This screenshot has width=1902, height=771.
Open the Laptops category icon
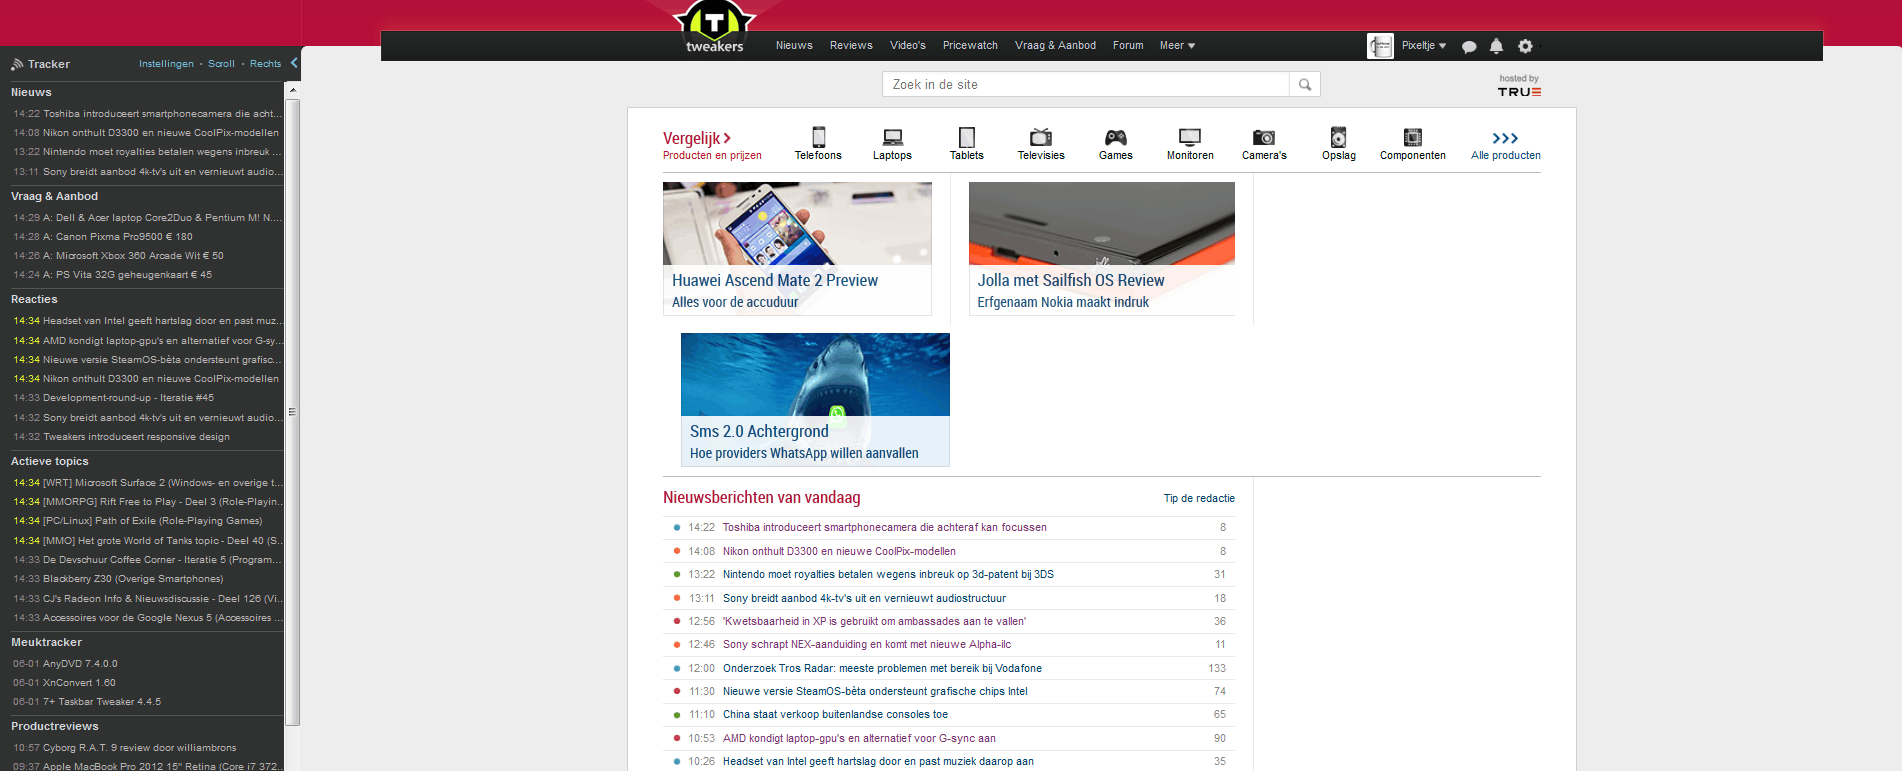click(x=892, y=137)
